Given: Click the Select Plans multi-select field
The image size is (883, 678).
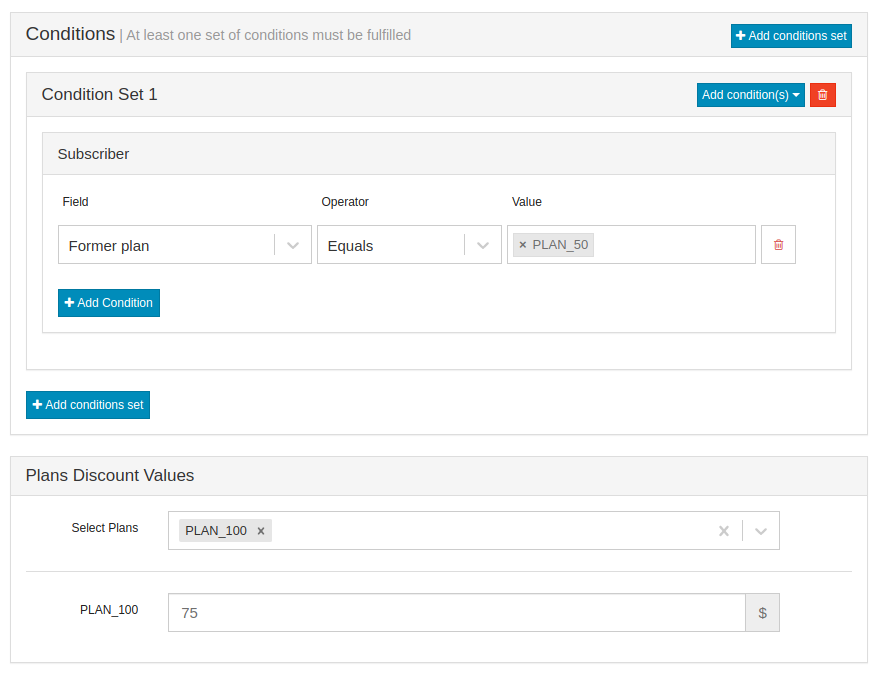Looking at the screenshot, I should pyautogui.click(x=474, y=530).
